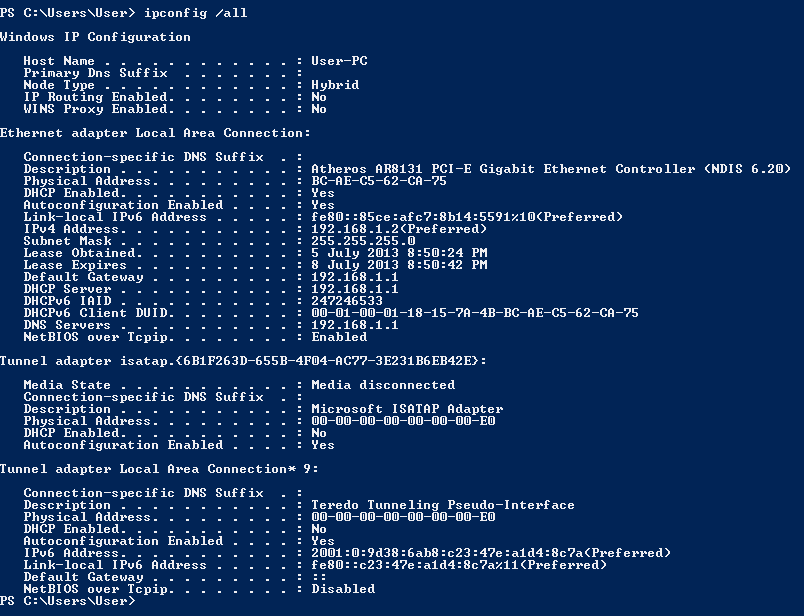Click the Windows IP Configuration heading
This screenshot has width=804, height=616.
(x=95, y=37)
